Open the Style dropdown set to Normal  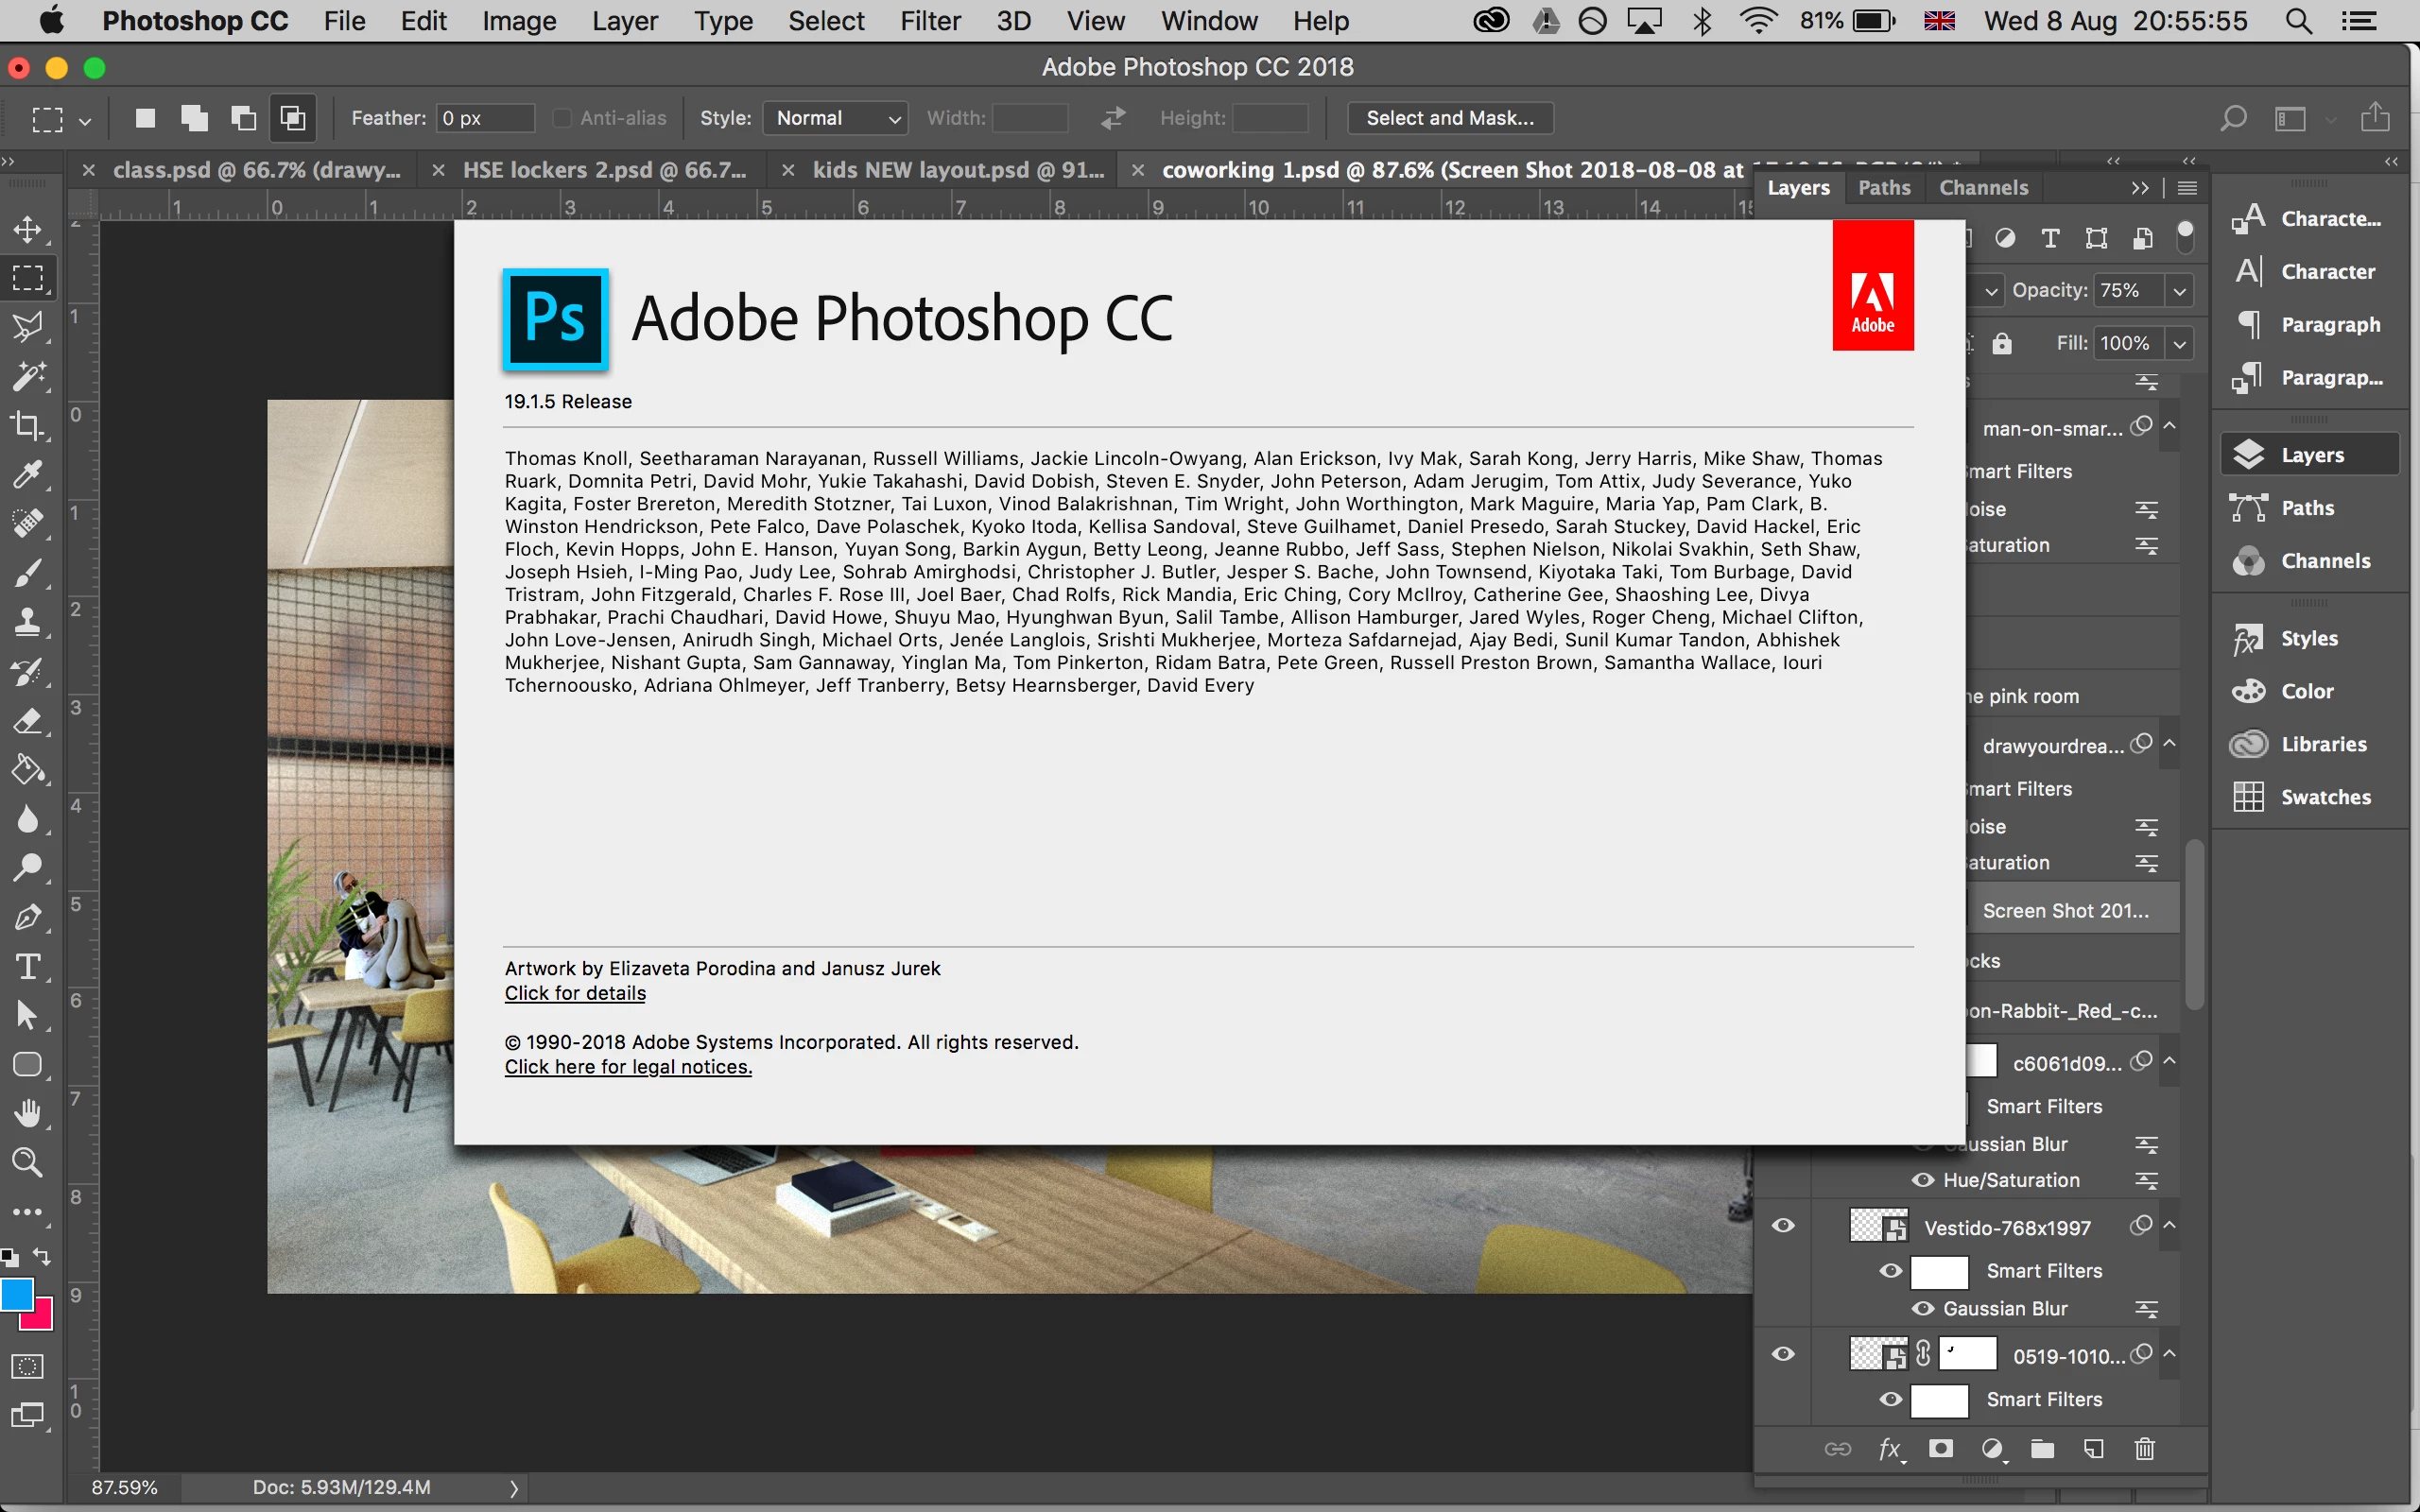point(835,118)
